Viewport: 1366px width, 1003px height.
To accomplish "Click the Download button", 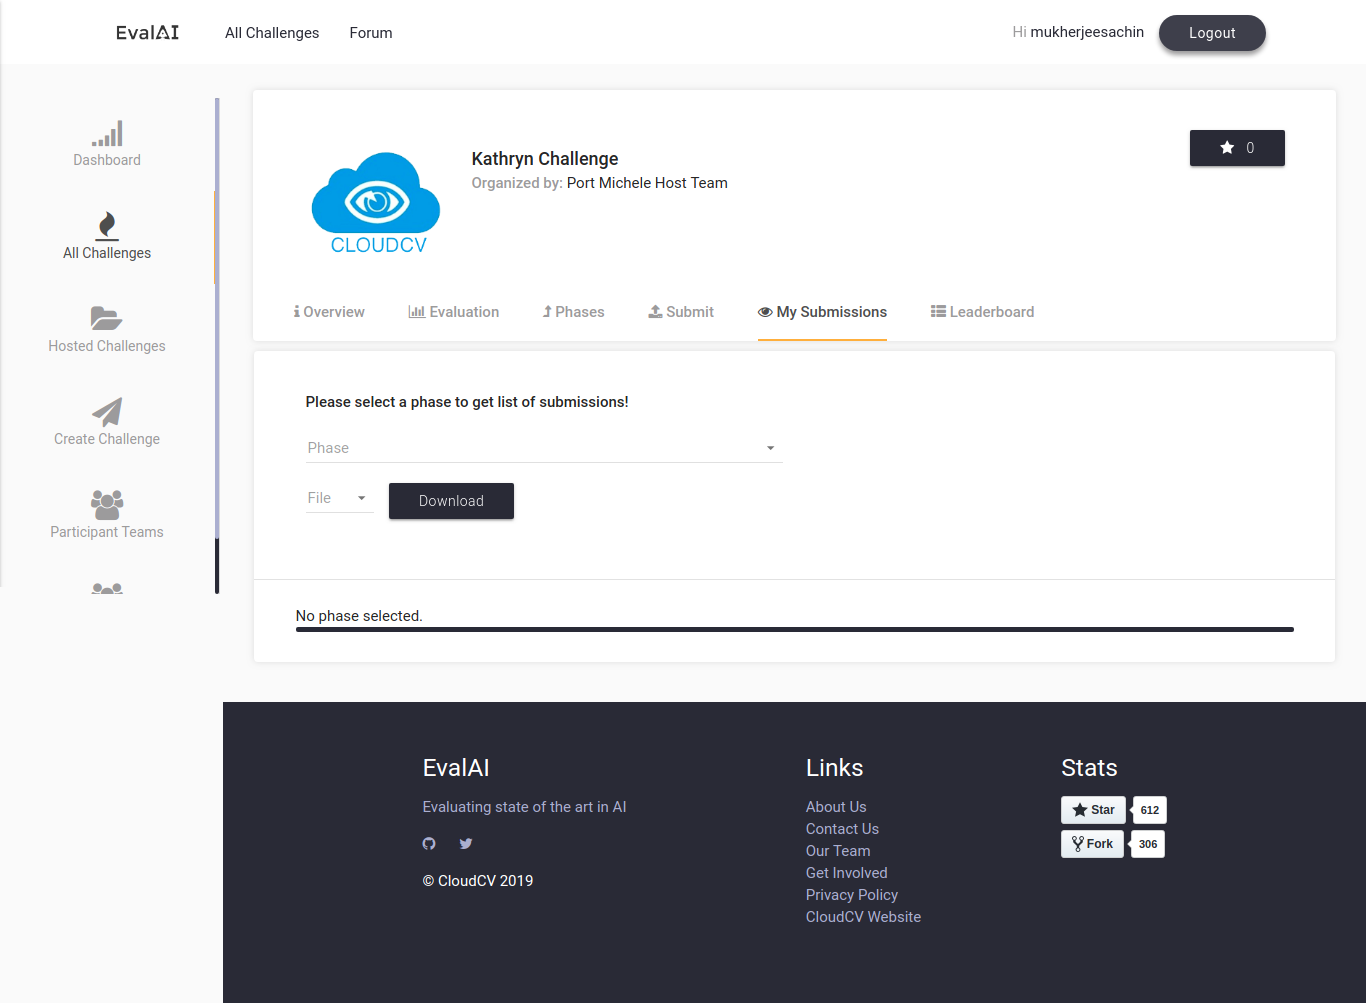I will 451,501.
